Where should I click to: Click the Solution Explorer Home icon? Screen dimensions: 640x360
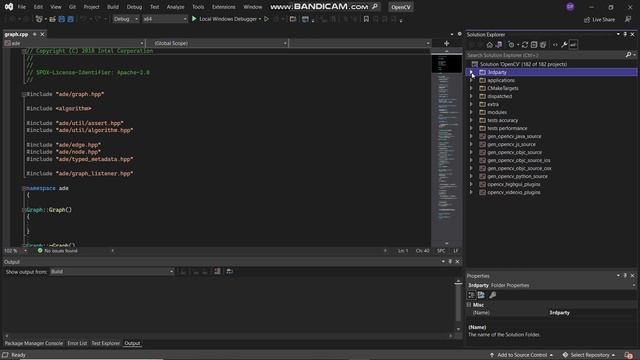[490, 44]
